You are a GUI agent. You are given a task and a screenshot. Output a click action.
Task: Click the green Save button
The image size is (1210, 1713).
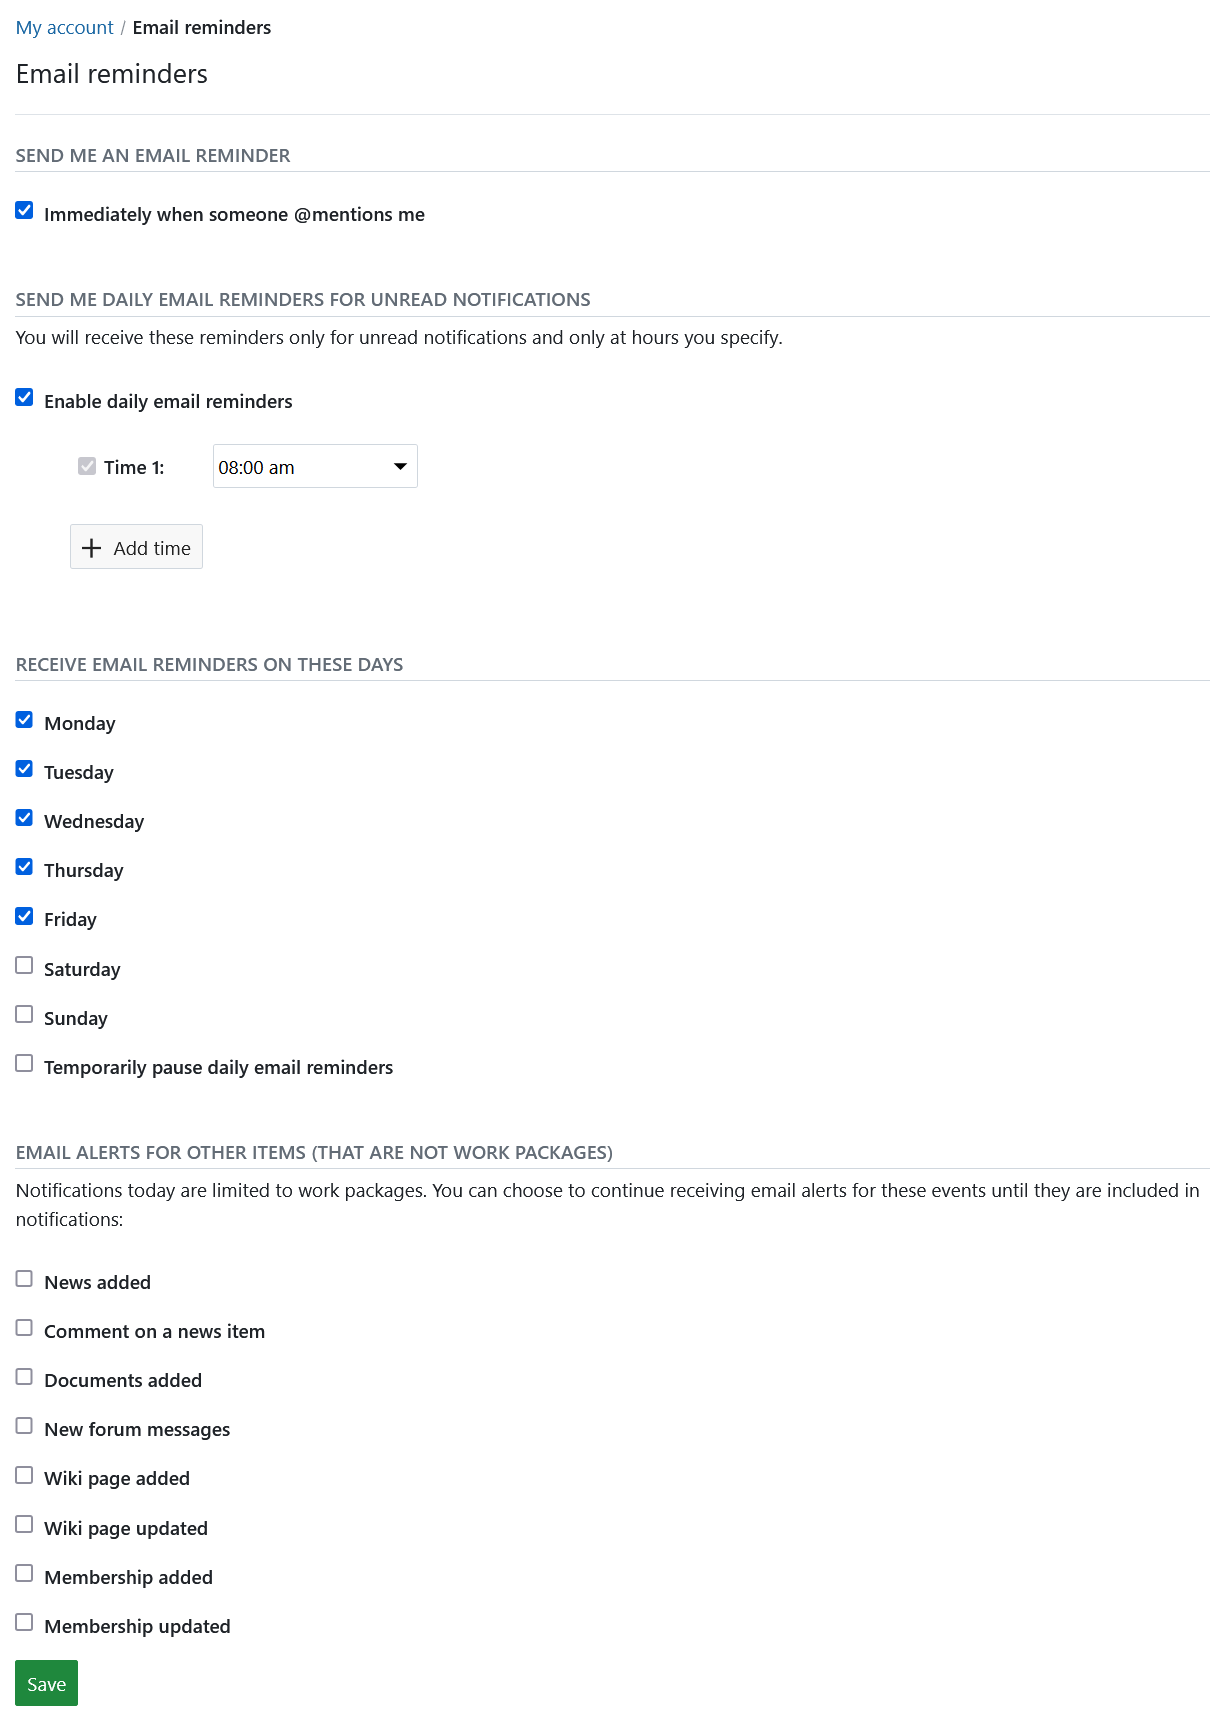46,1684
